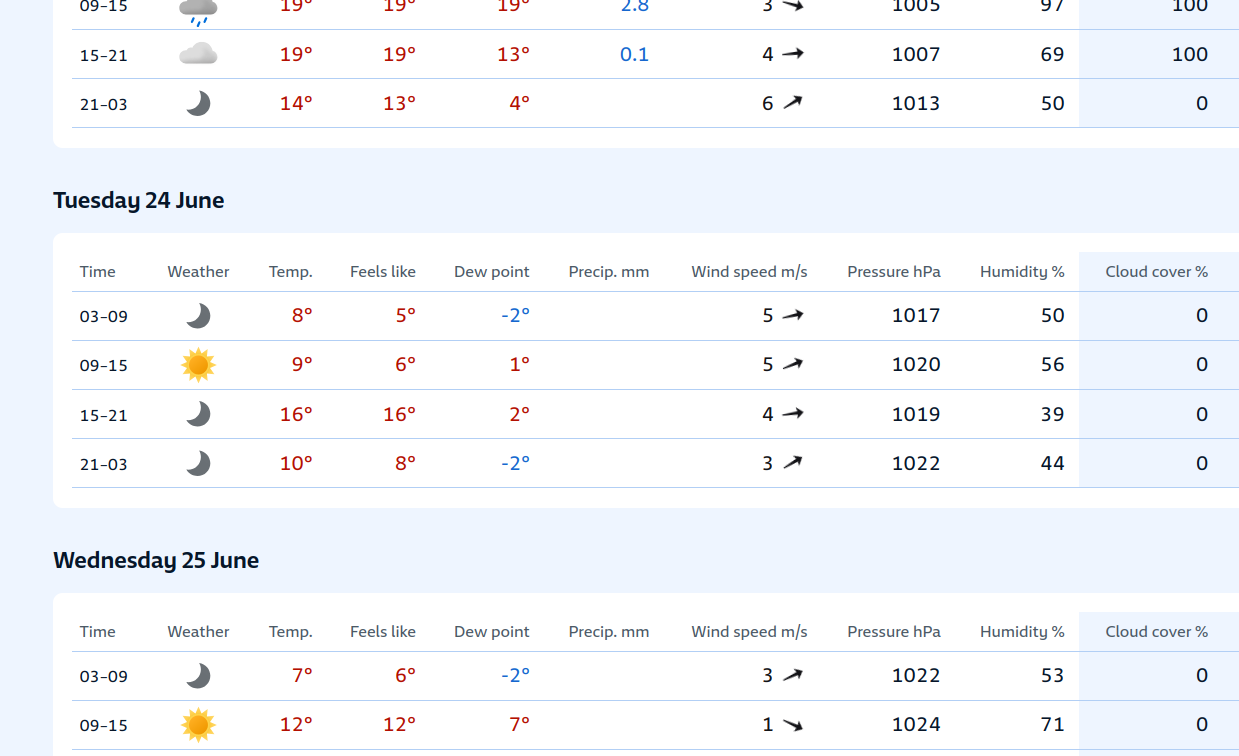Click the 16° temperature in Tuesday 15-21

[x=296, y=414]
